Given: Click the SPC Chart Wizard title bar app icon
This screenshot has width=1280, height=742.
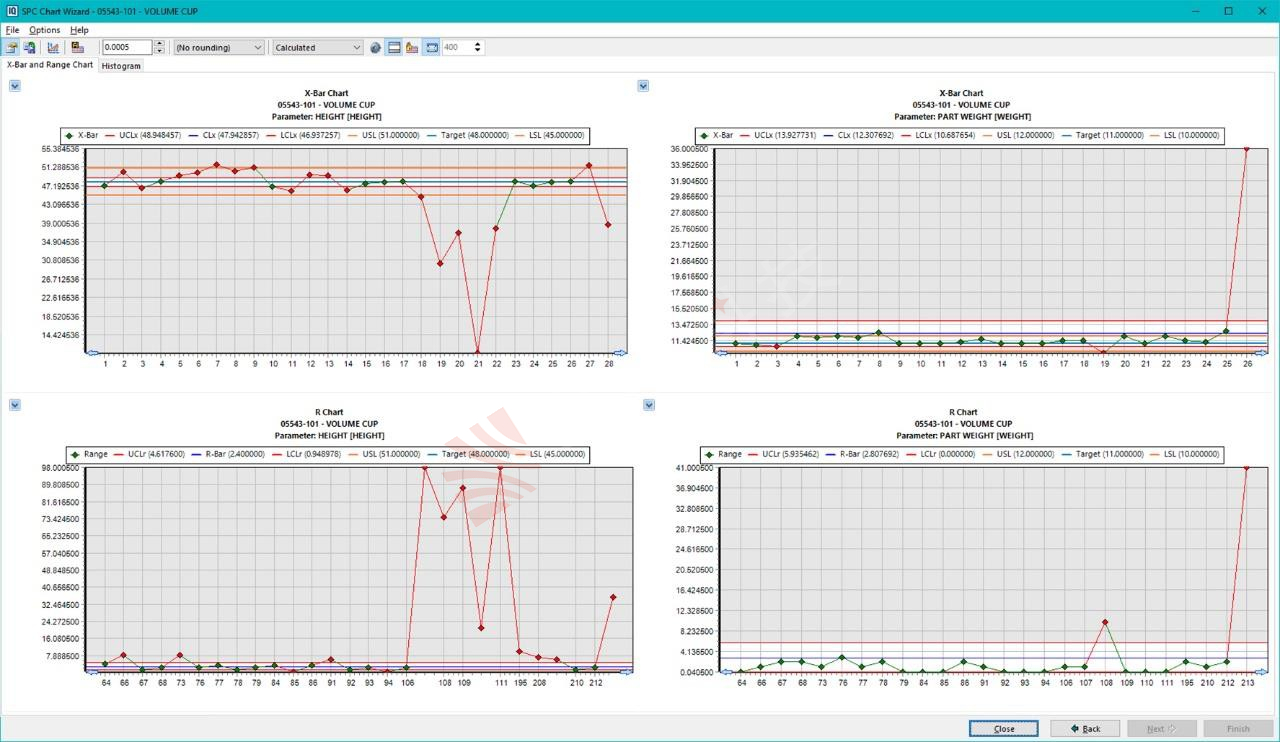Looking at the screenshot, I should click(11, 11).
